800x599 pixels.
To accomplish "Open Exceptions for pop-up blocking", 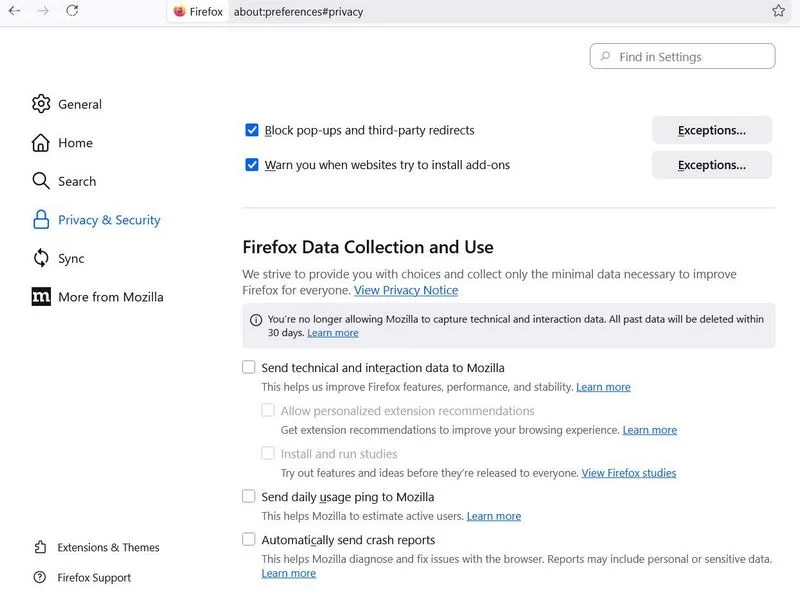I will tap(711, 130).
